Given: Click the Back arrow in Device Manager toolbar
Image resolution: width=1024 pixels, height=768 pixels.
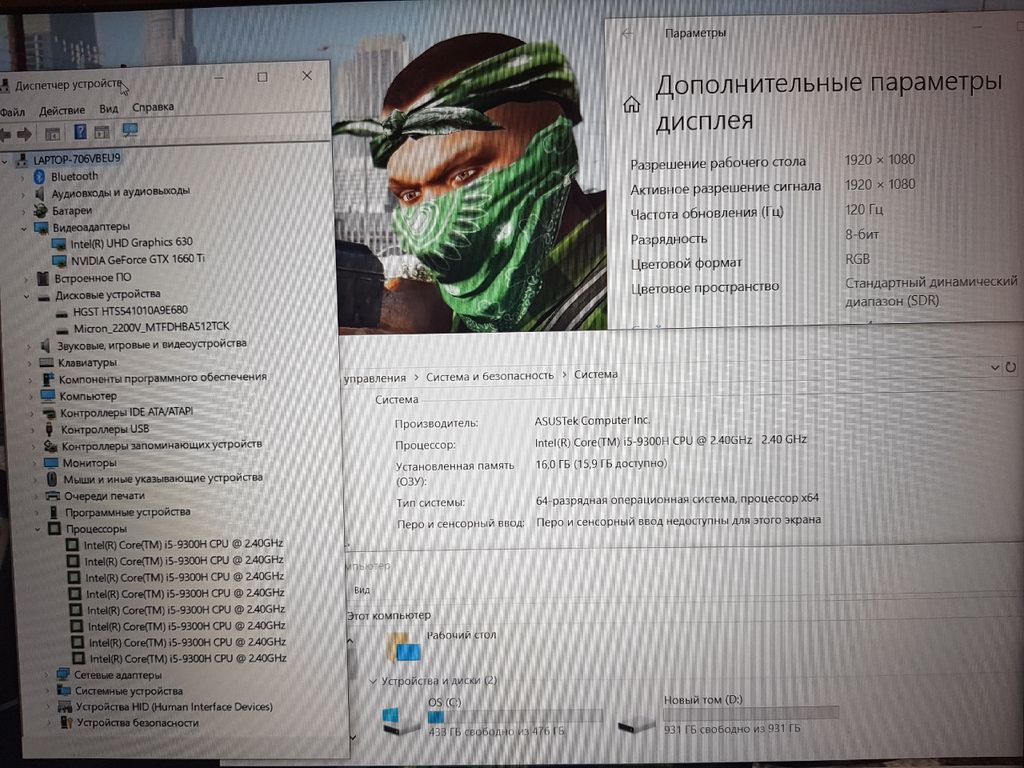Looking at the screenshot, I should point(5,135).
